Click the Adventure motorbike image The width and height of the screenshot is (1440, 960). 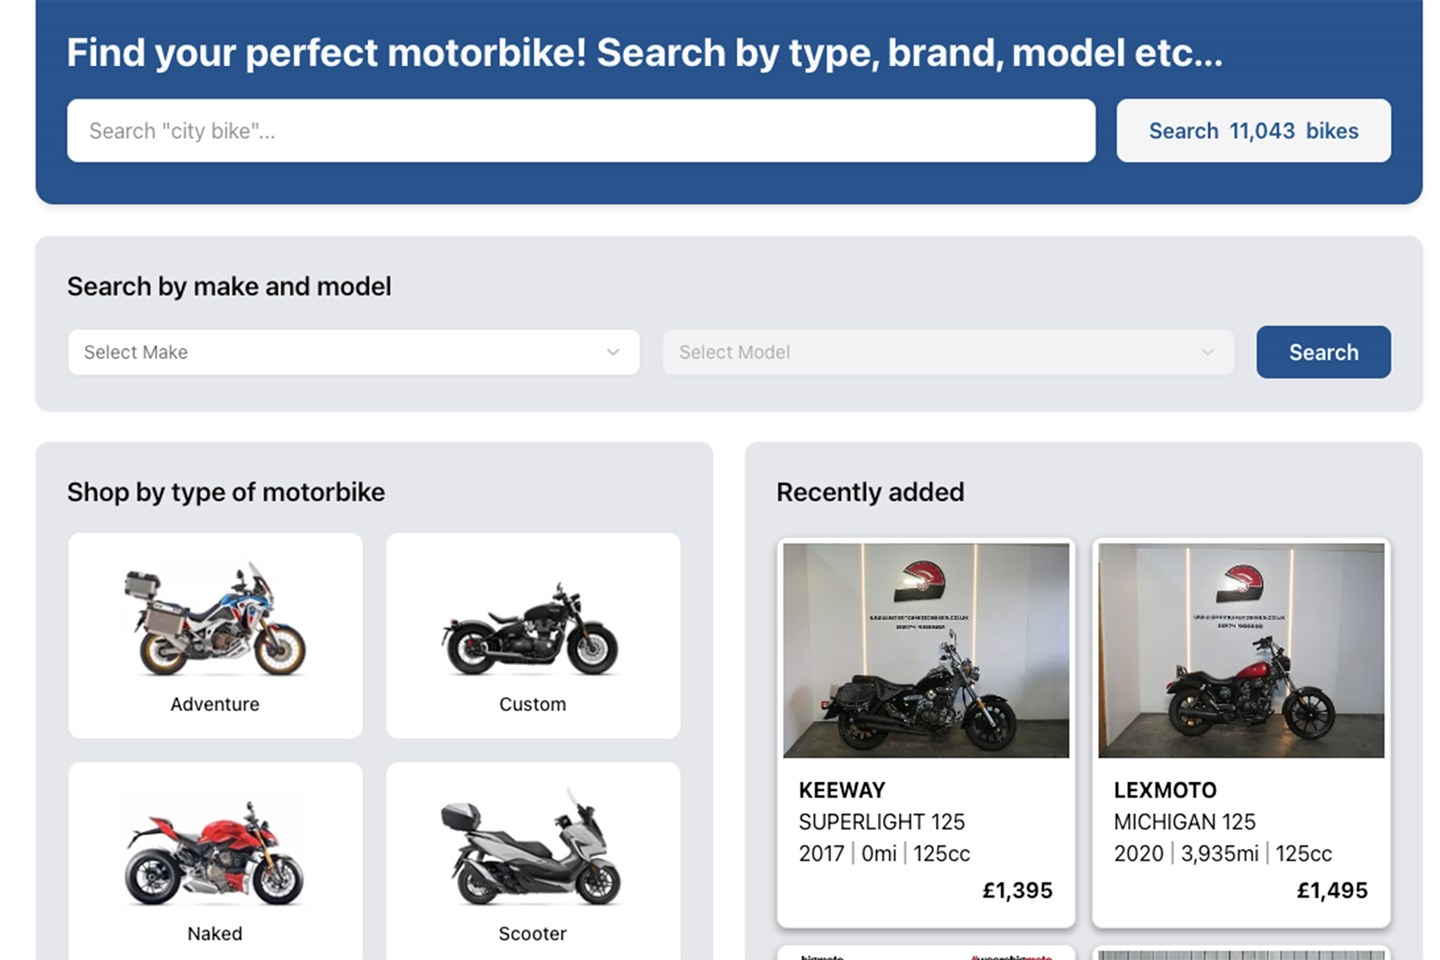coord(215,622)
